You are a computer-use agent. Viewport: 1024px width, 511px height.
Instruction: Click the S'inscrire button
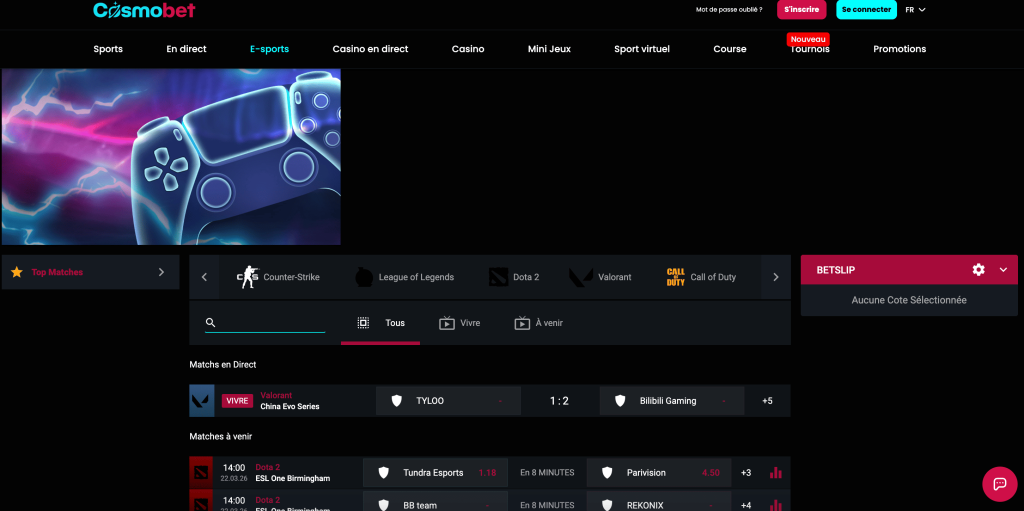801,10
